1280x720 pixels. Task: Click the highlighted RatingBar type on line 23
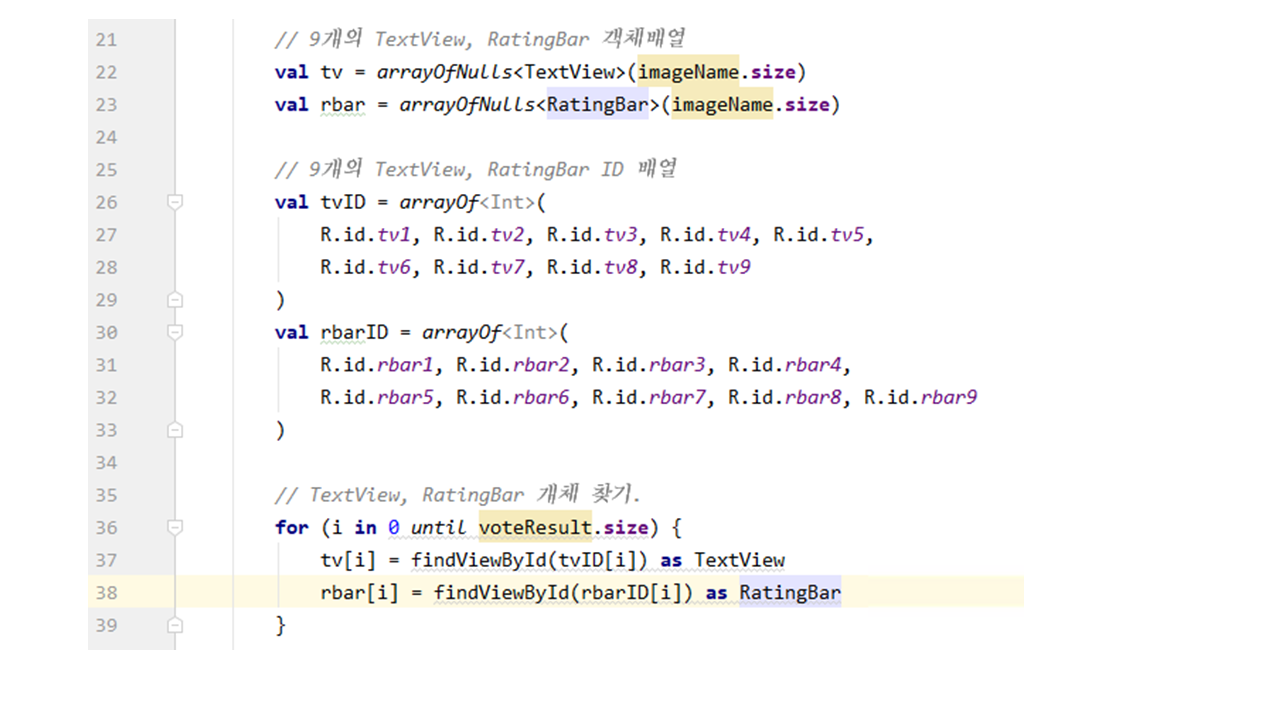597,104
